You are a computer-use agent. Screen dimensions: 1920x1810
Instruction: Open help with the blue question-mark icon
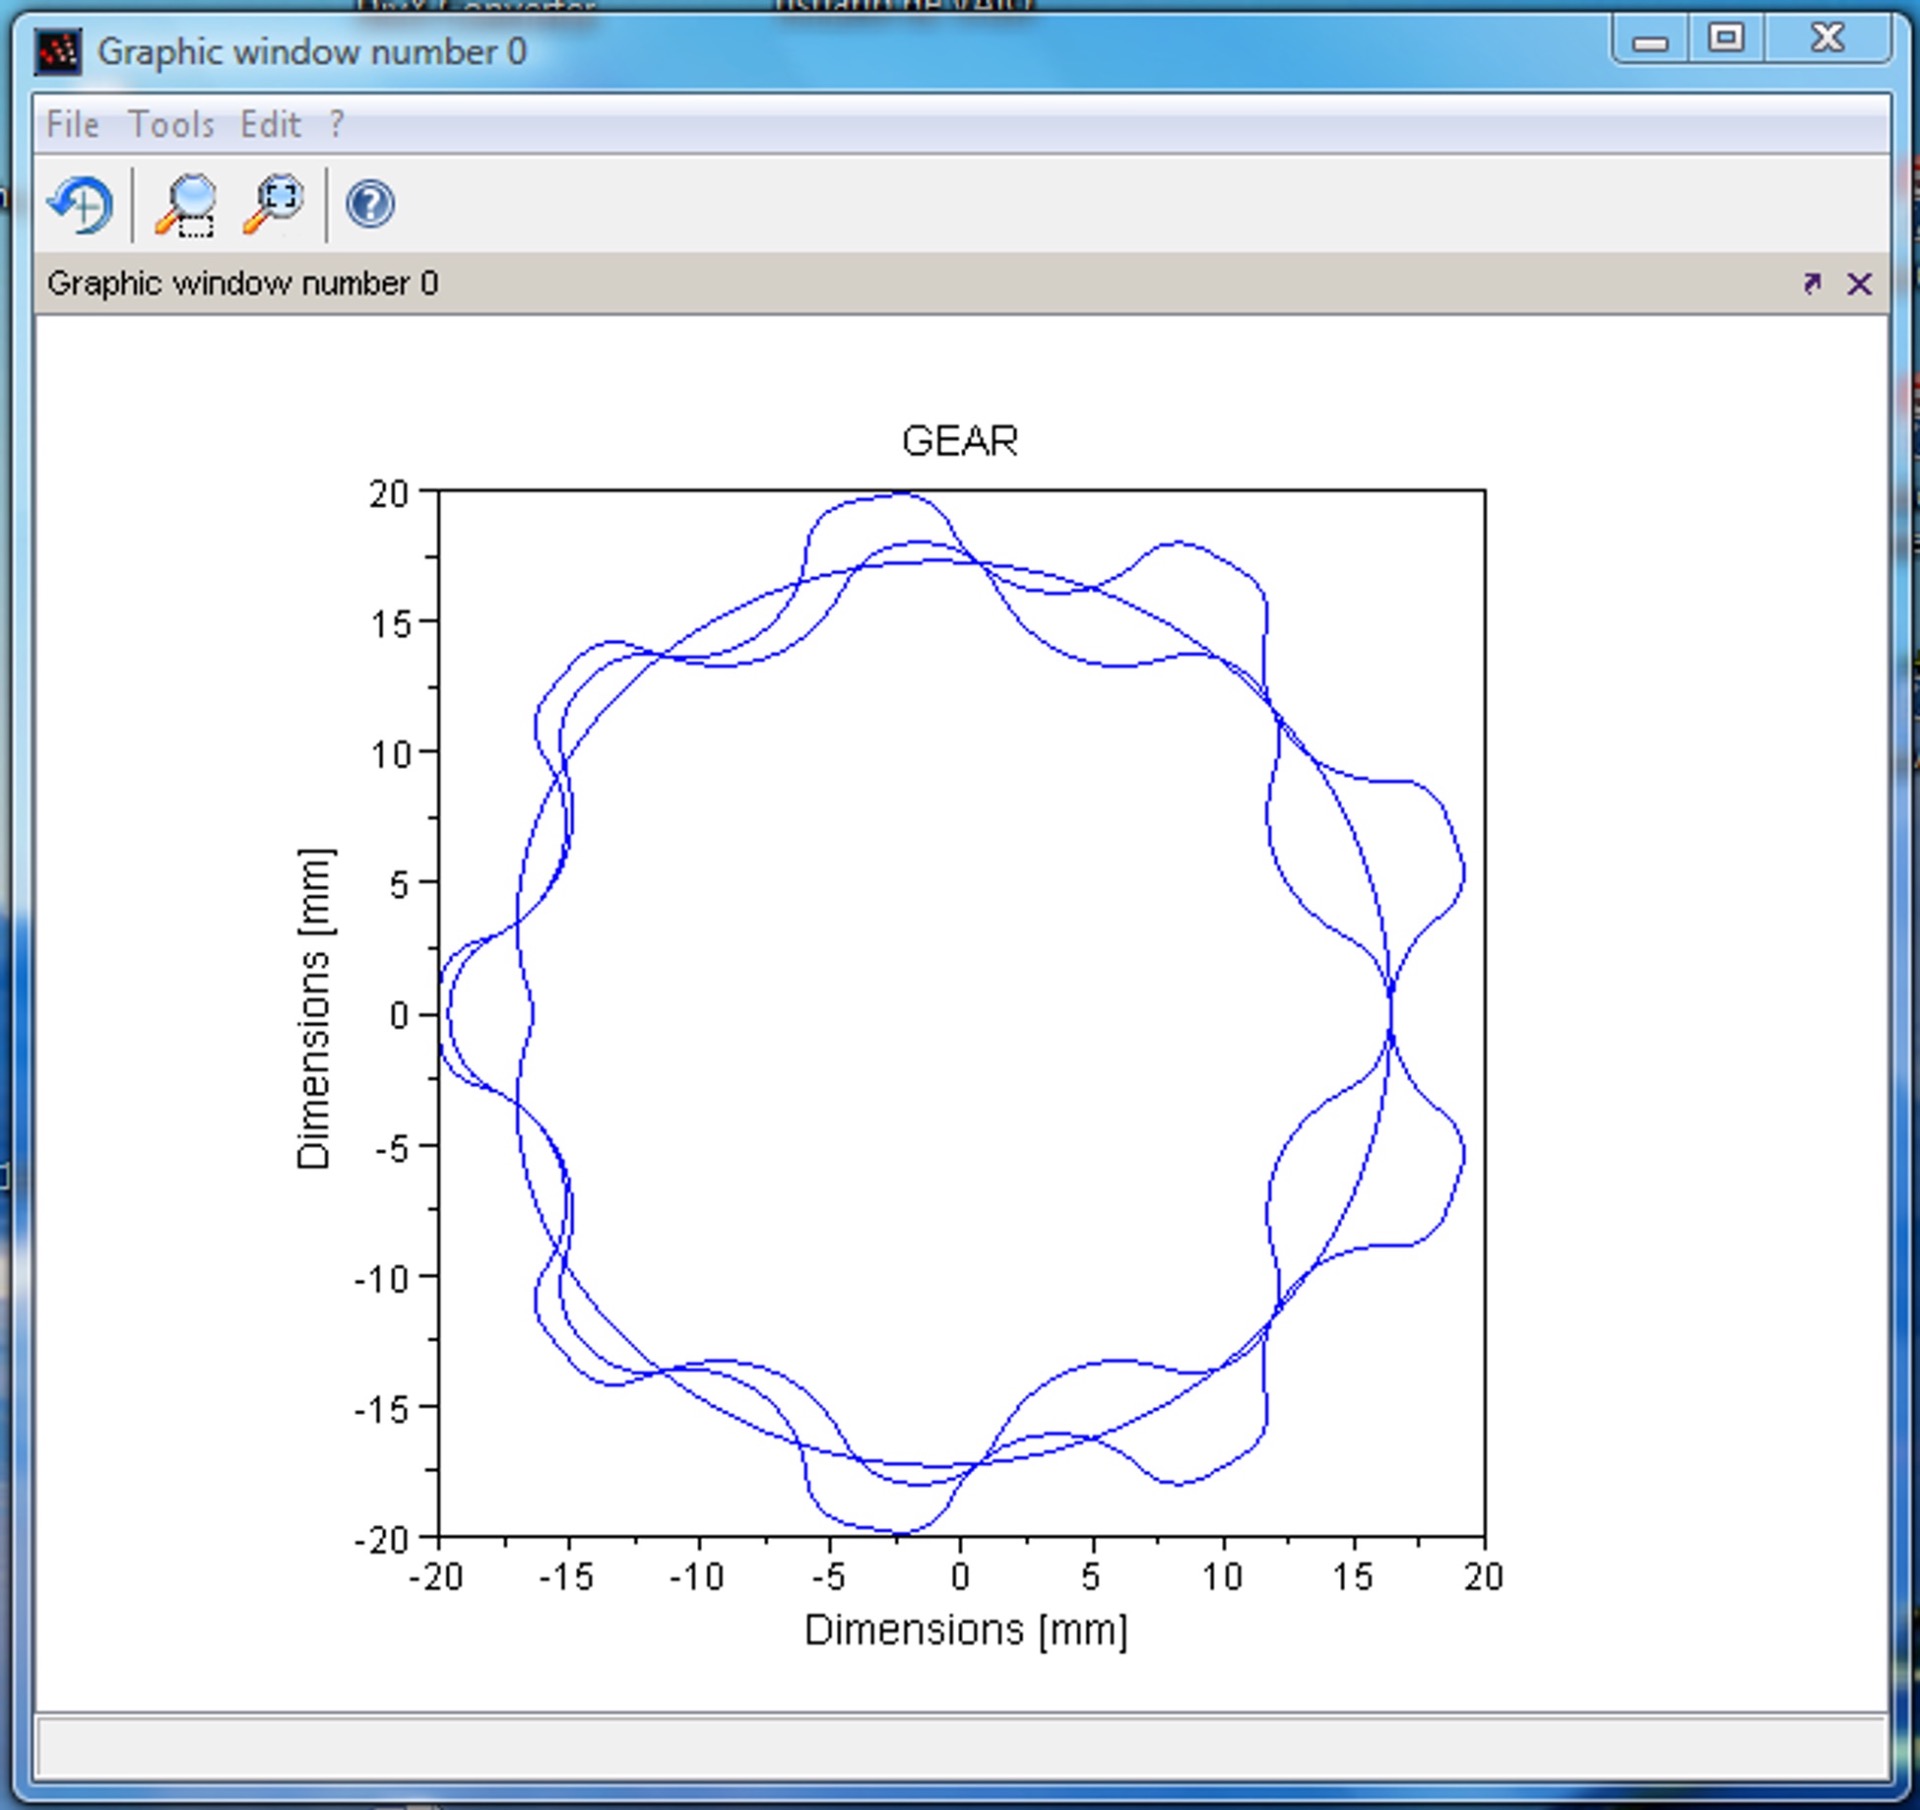[x=369, y=204]
